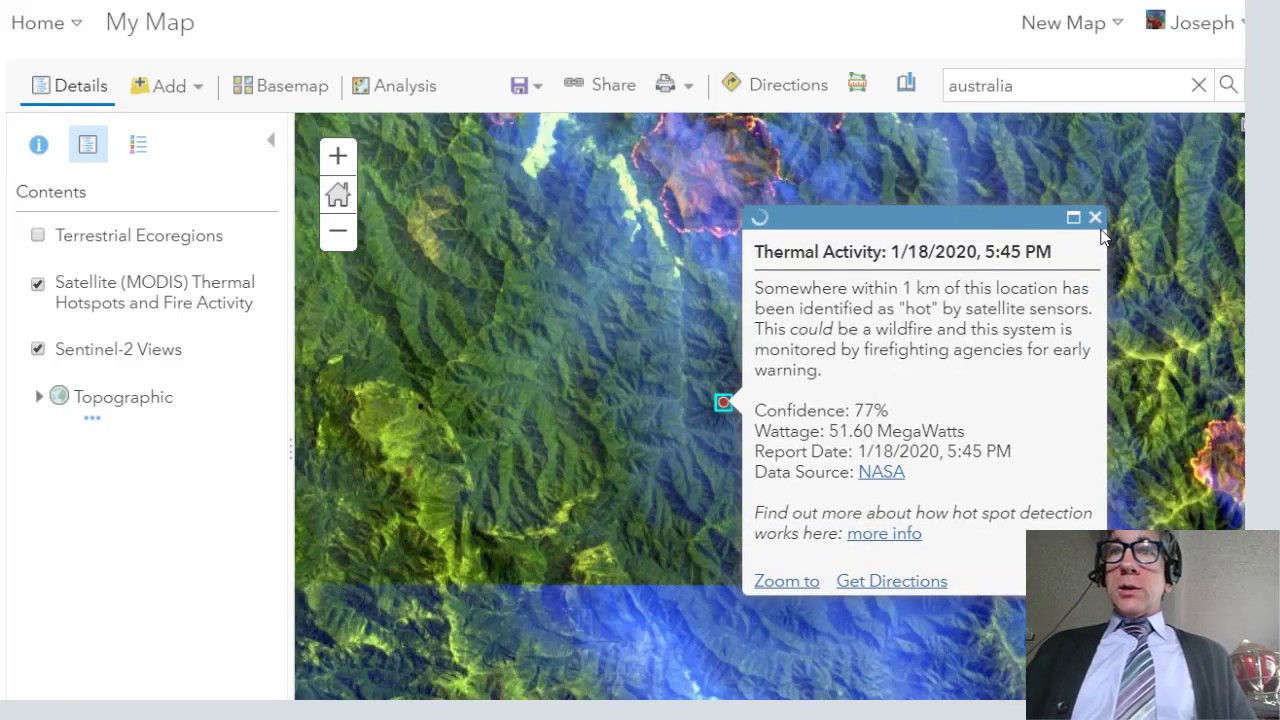This screenshot has height=720, width=1280.
Task: Open the New Map dropdown
Action: tap(1072, 23)
